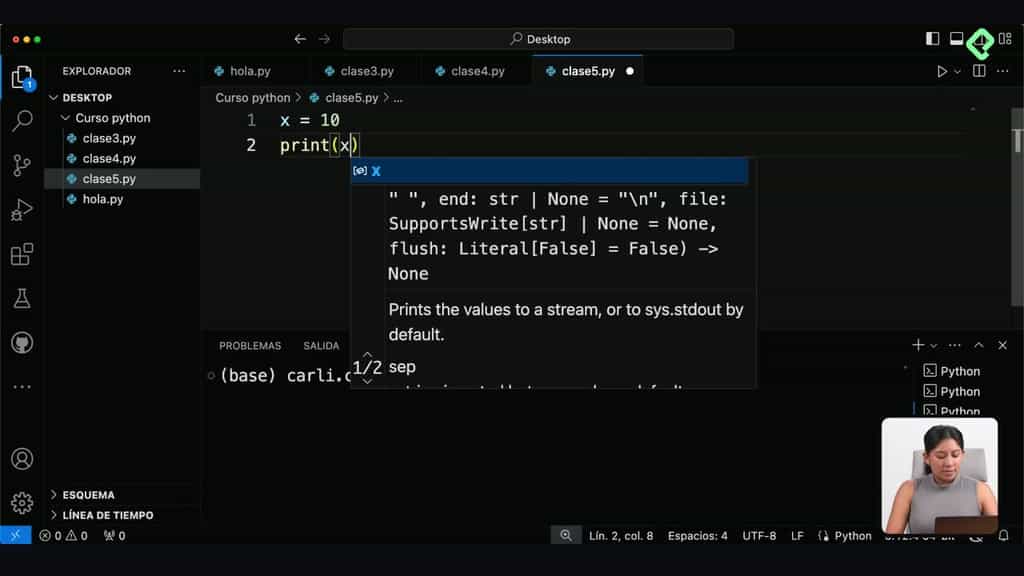The height and width of the screenshot is (576, 1024).
Task: Open the Extensions panel
Action: [x=22, y=254]
